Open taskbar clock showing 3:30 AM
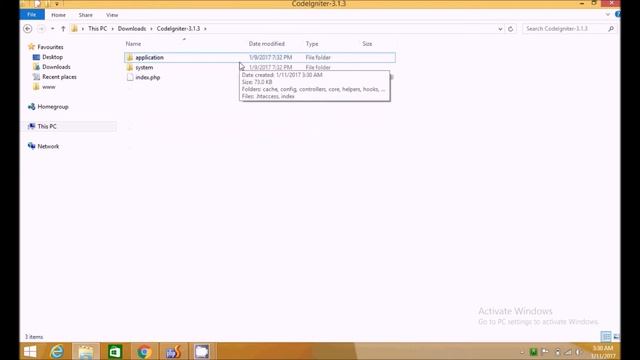640x360 pixels. click(603, 352)
